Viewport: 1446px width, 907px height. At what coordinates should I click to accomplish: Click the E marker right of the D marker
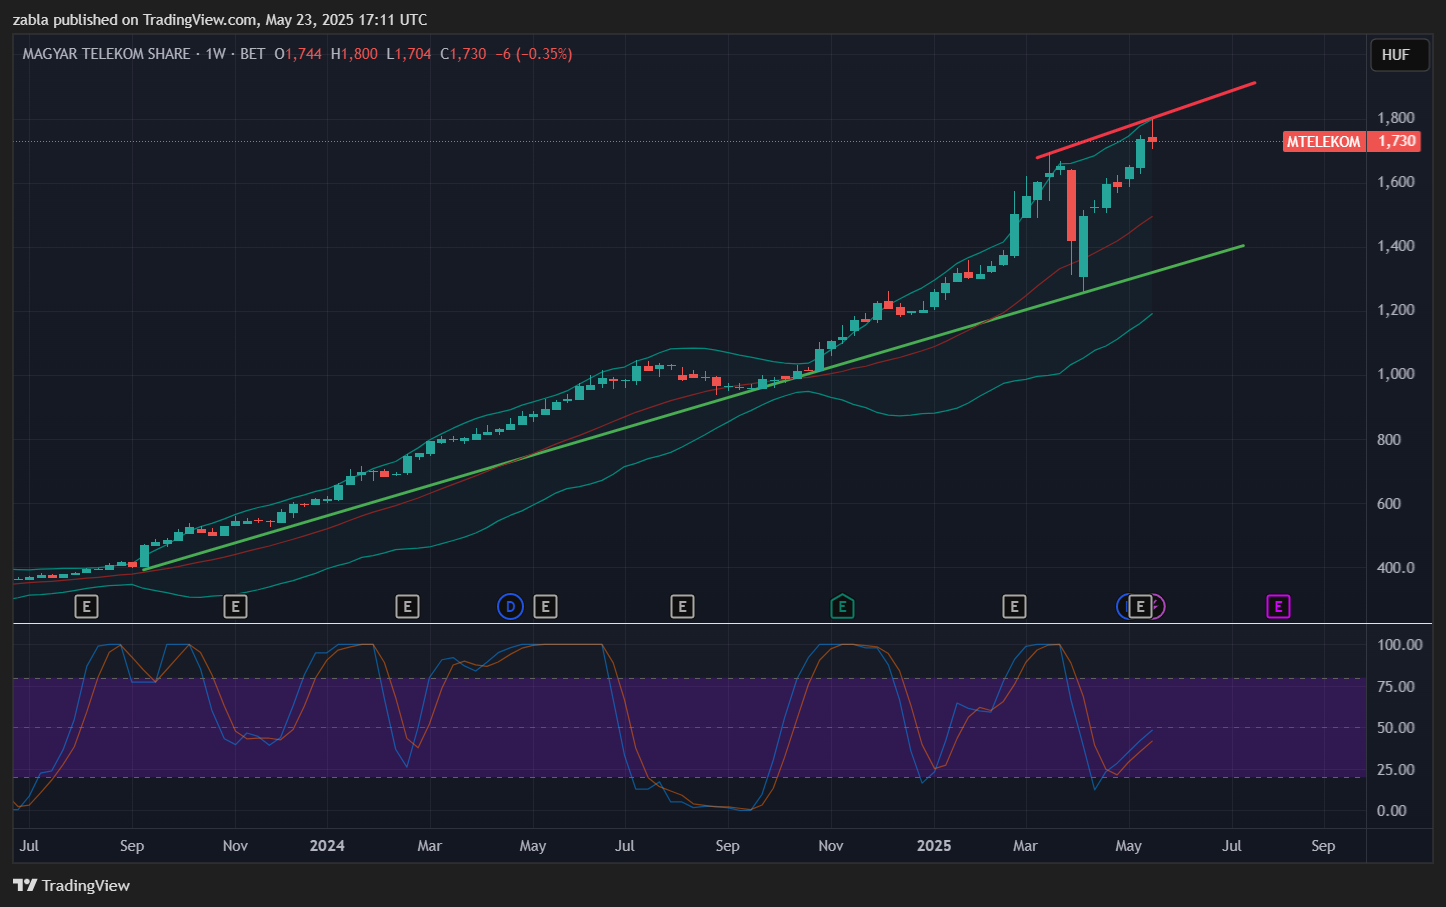click(x=545, y=606)
